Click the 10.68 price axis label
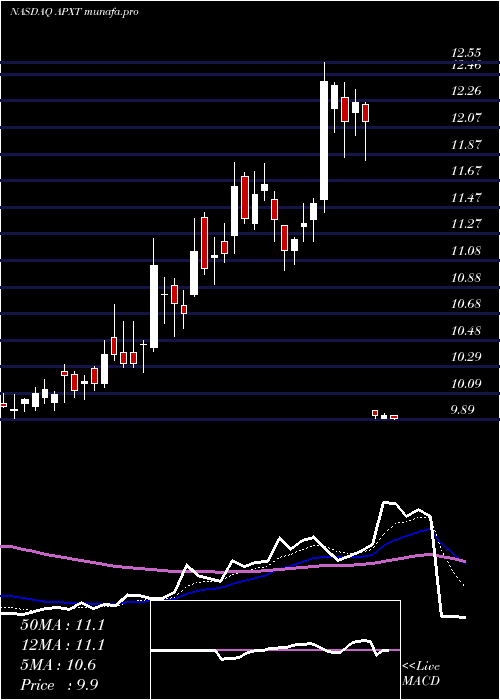Viewport: 500px width, 700px height. (466, 304)
